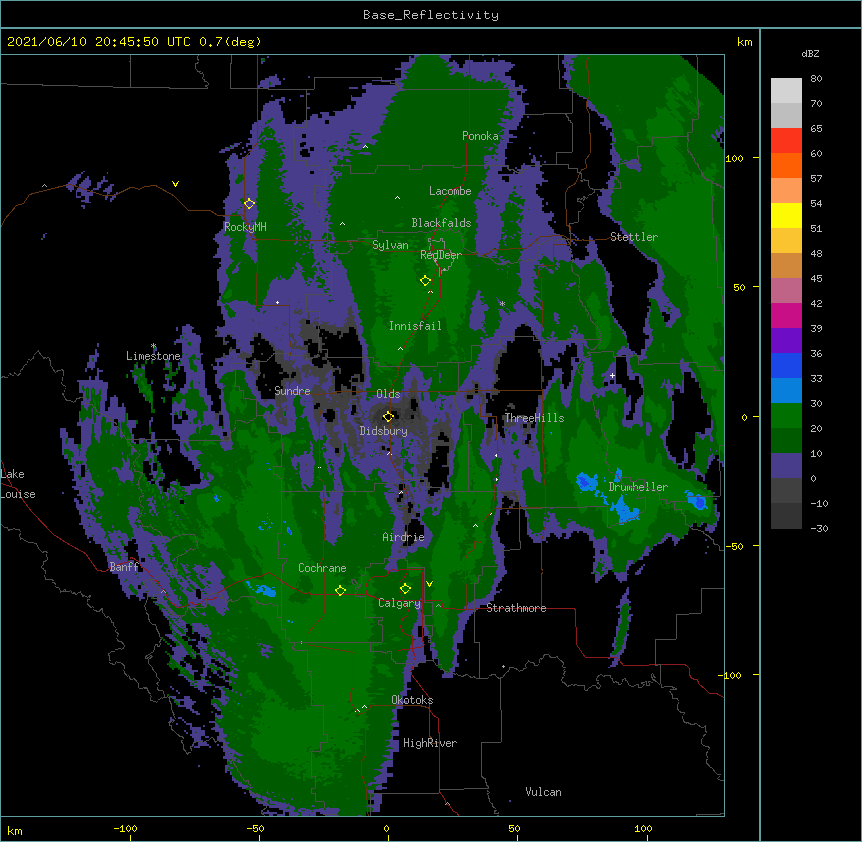
Task: Select the orange 60-57 dBZ legend swatch
Action: 786,166
